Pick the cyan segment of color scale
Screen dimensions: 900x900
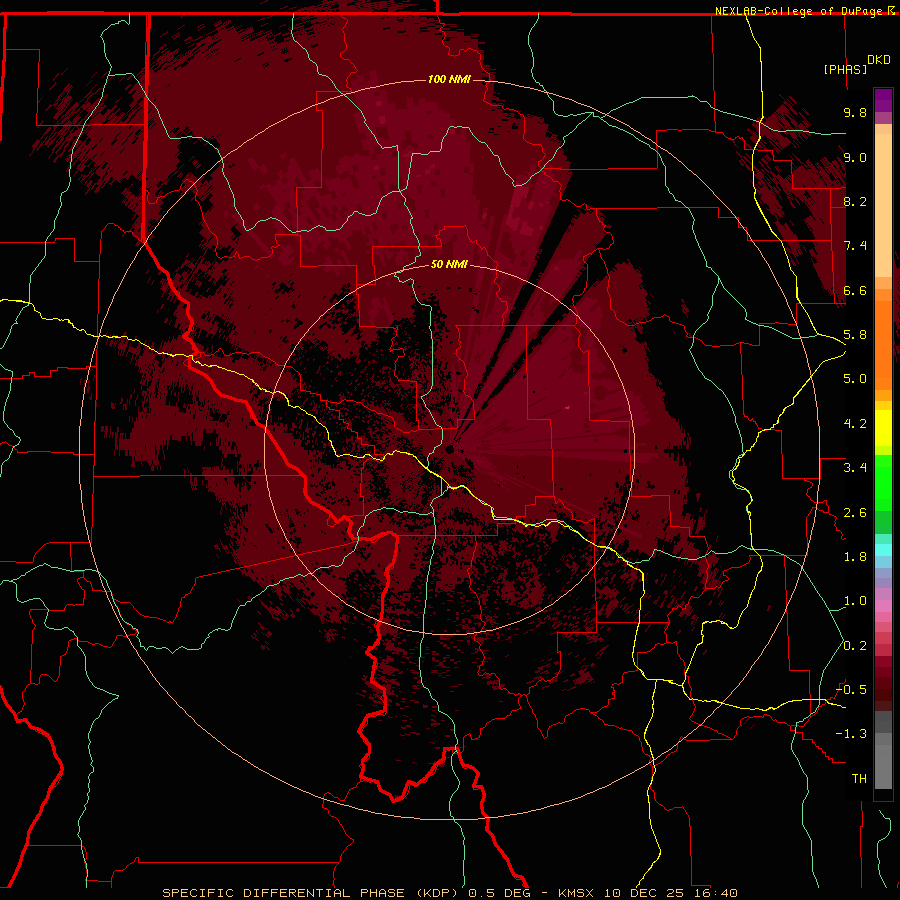click(x=883, y=550)
